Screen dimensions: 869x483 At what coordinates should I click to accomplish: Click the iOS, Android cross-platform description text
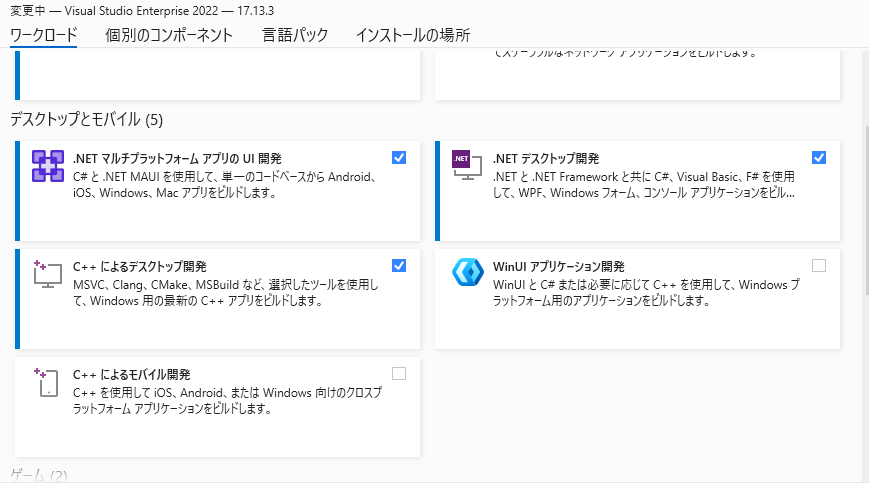pyautogui.click(x=228, y=401)
